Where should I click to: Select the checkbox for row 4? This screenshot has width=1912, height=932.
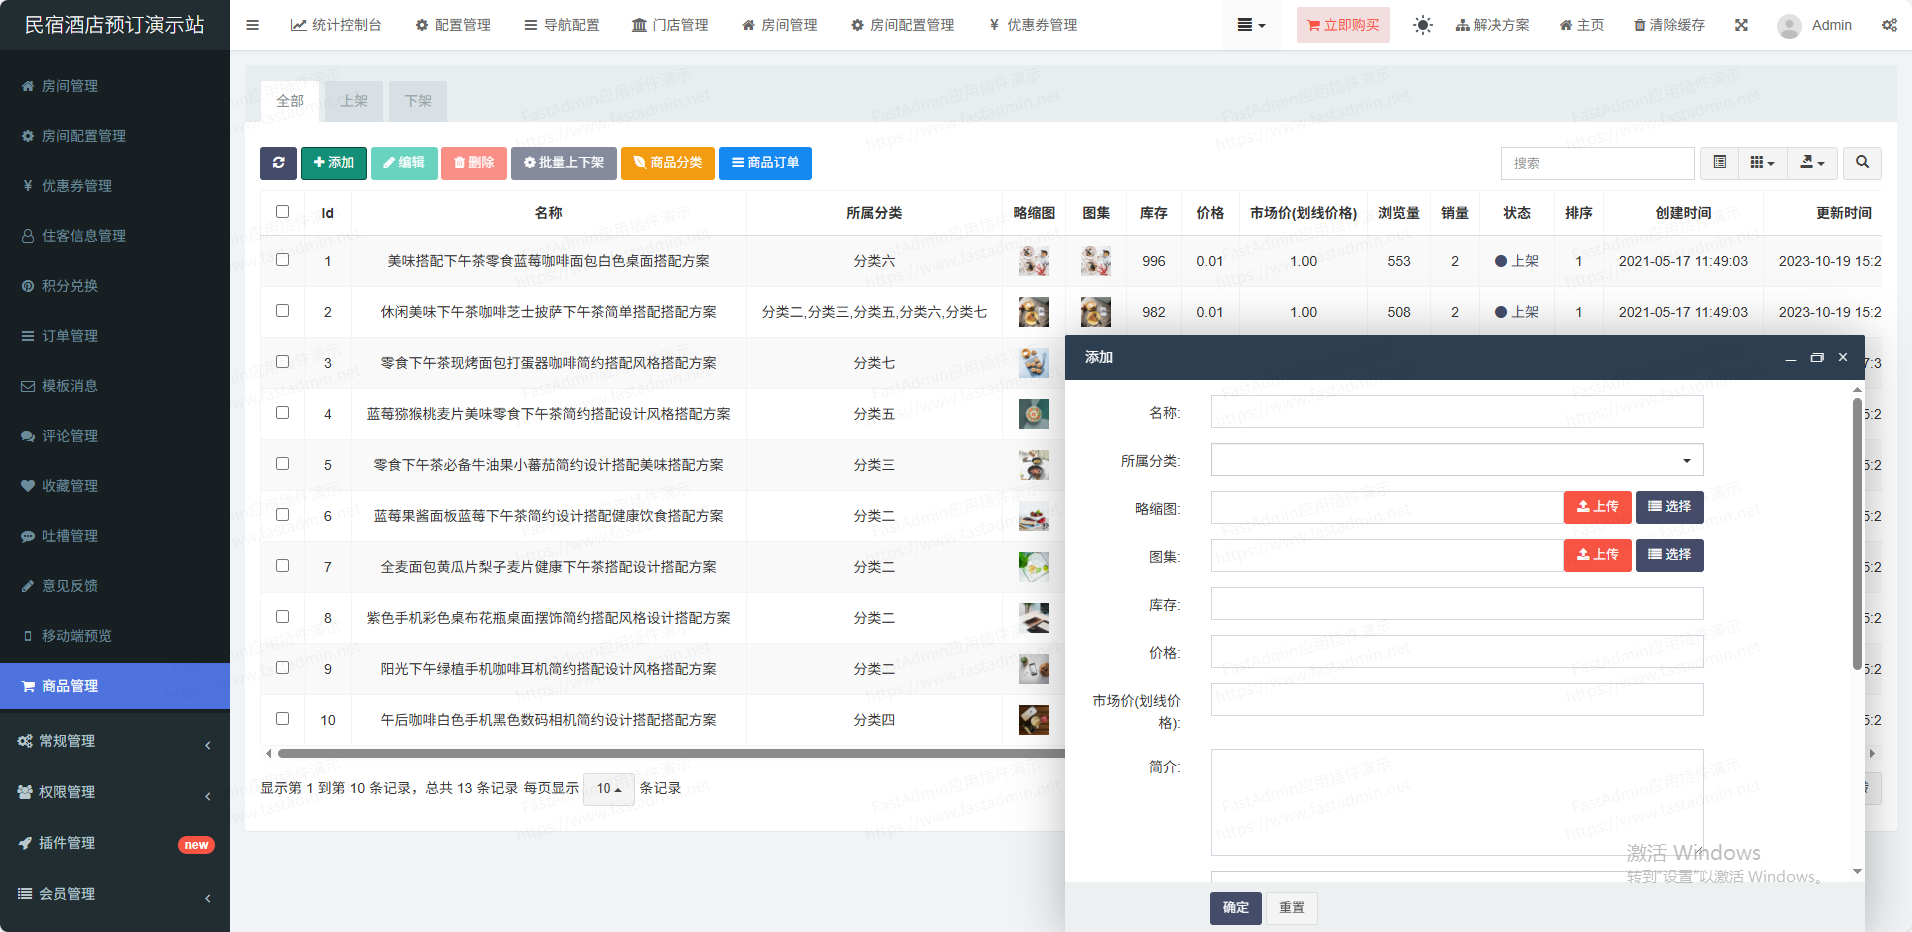tap(282, 413)
